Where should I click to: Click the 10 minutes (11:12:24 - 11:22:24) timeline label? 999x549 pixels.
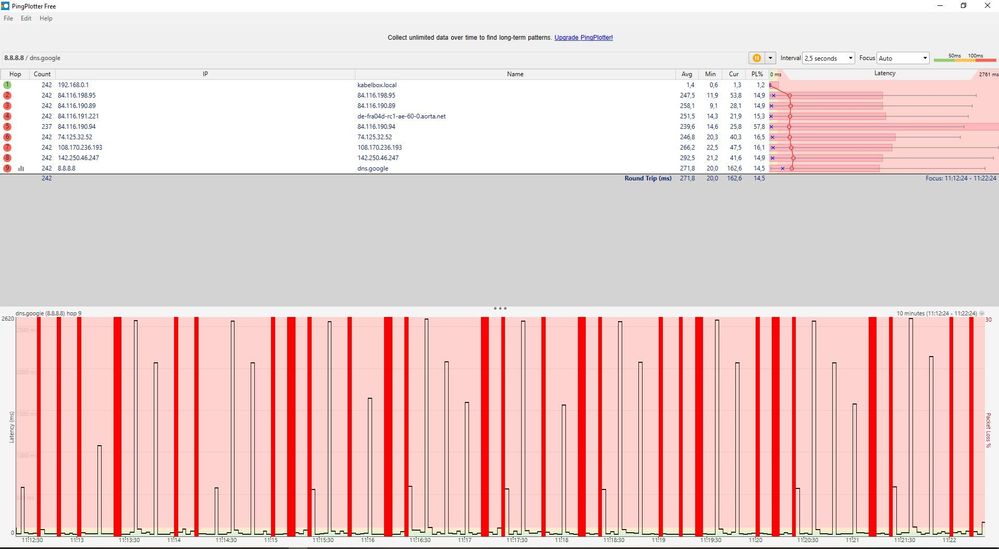937,313
